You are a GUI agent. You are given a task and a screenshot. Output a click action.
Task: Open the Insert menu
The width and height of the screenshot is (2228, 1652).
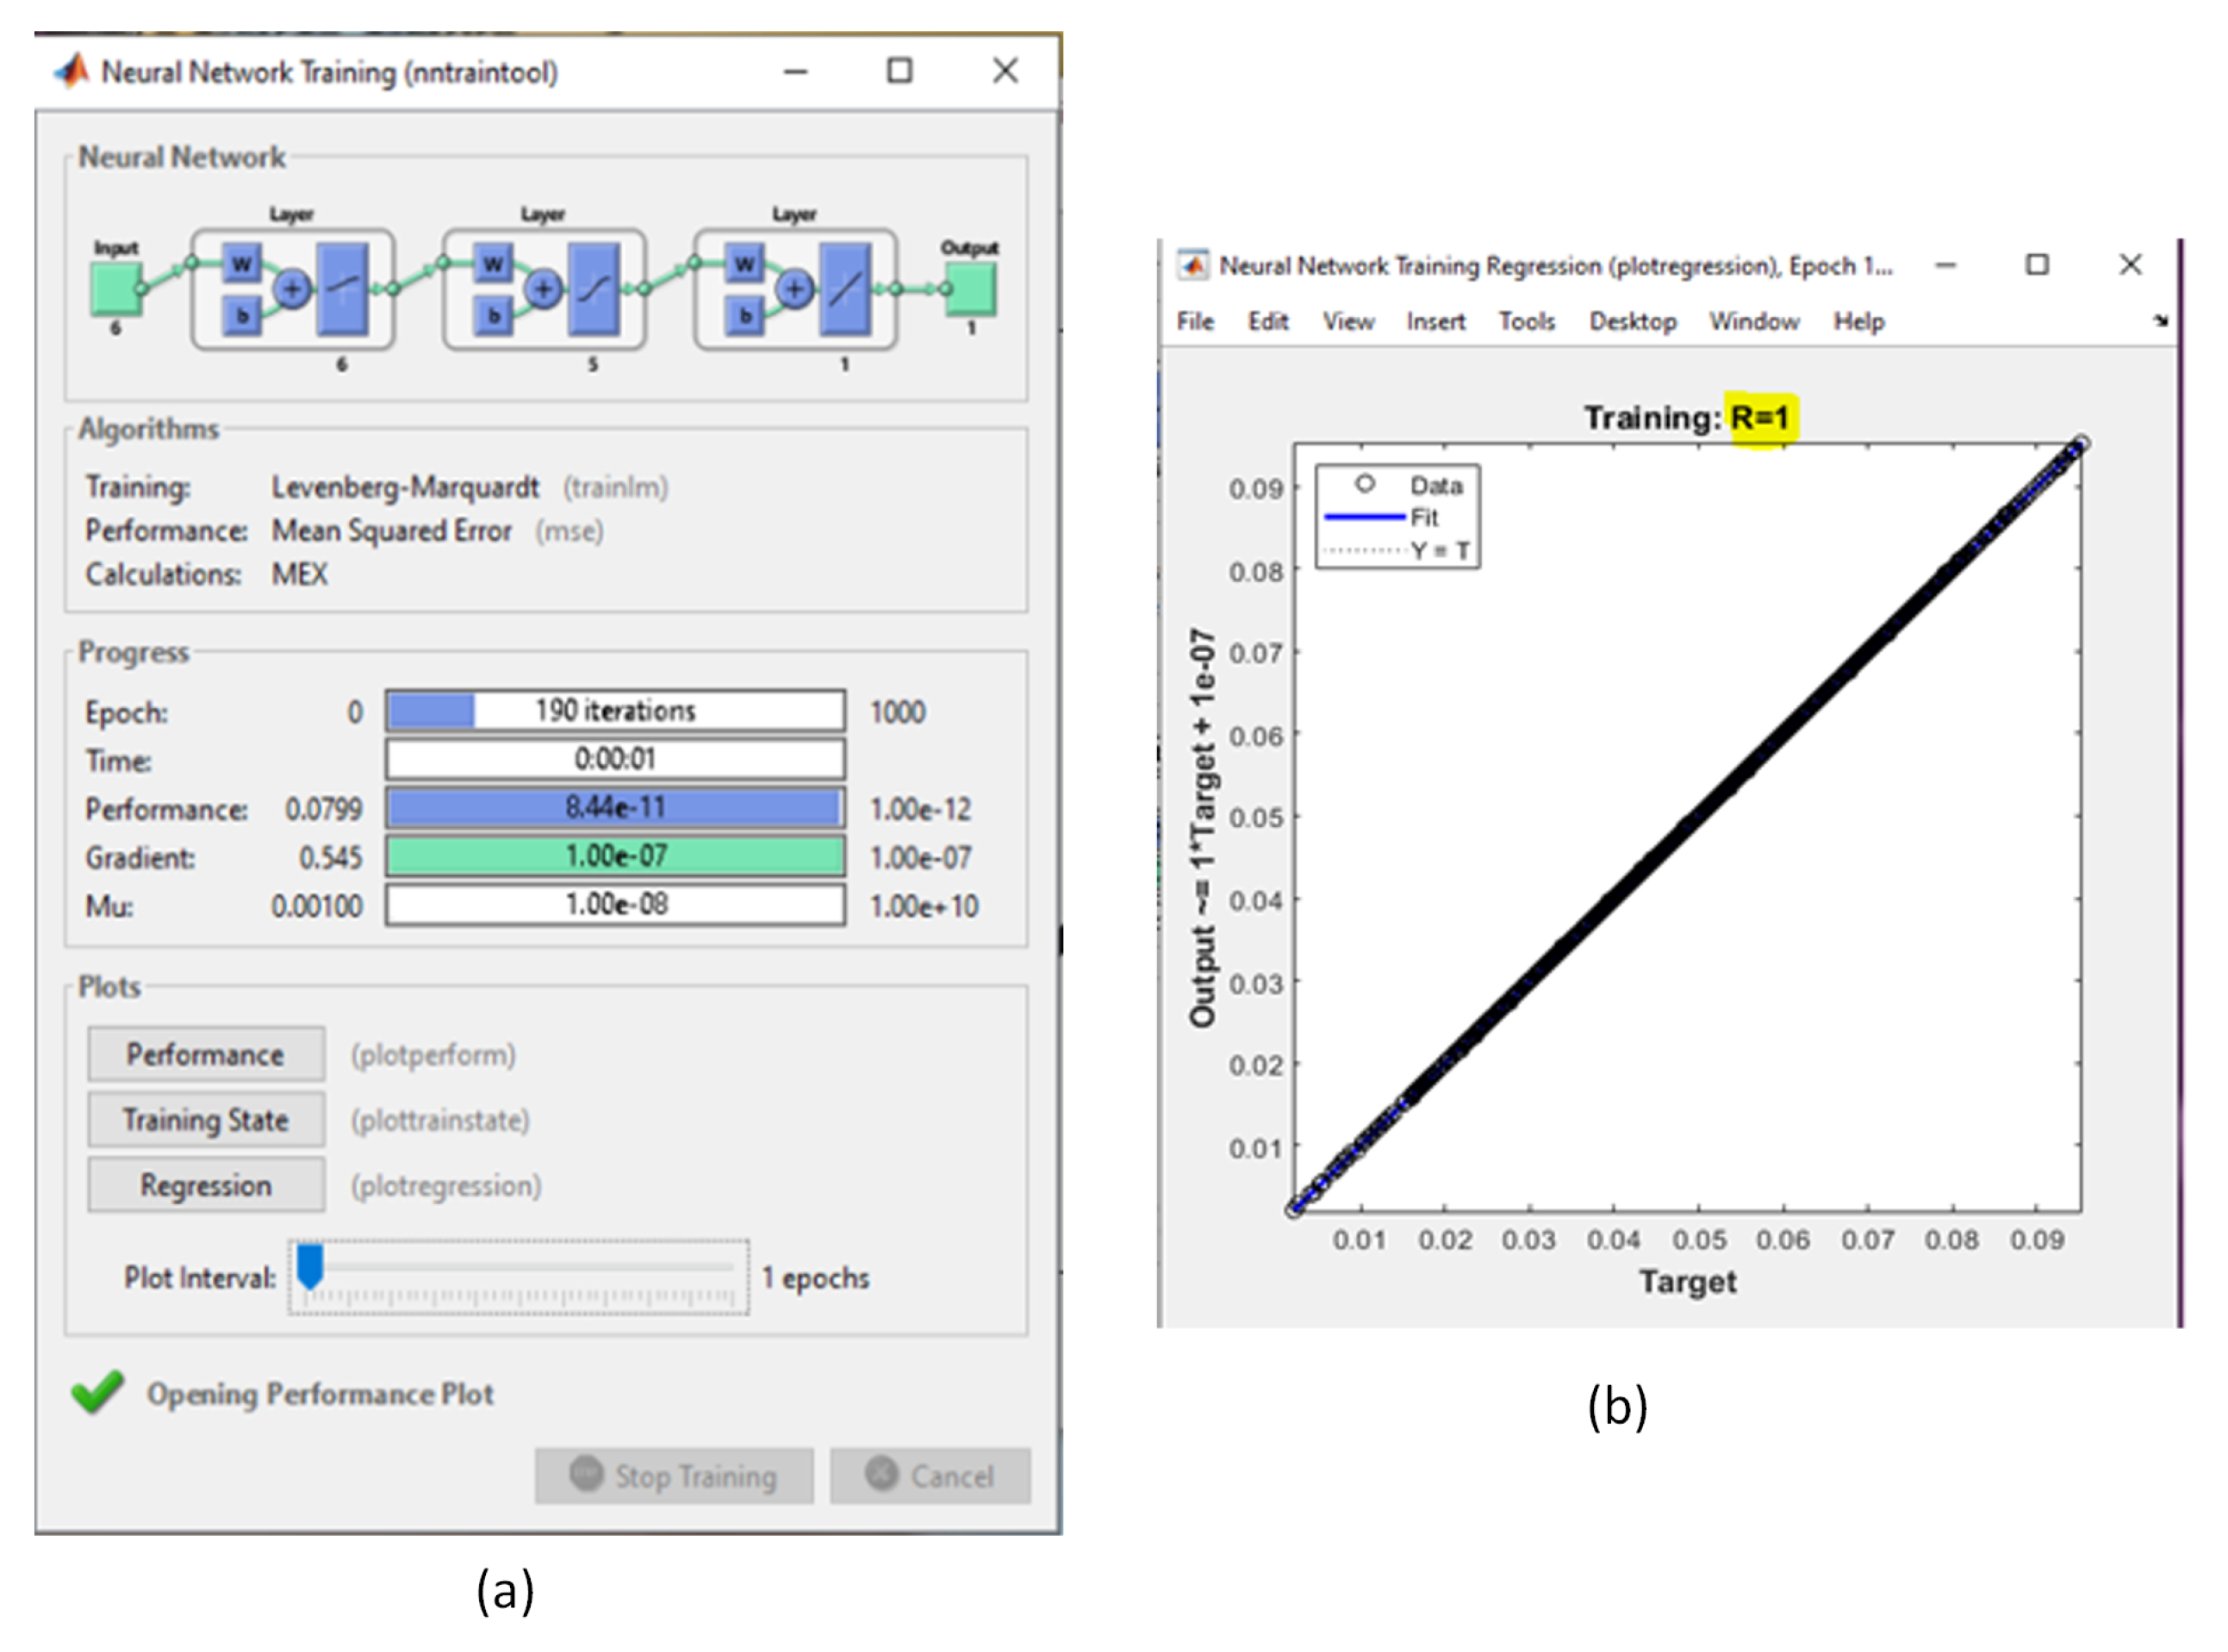click(1435, 321)
